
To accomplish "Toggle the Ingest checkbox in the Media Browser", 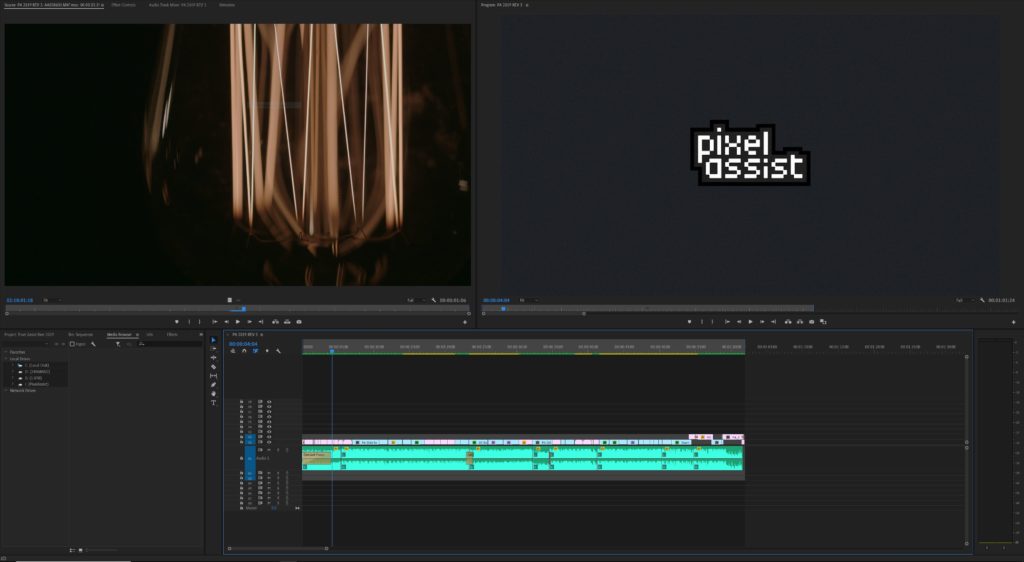I will click(x=72, y=344).
